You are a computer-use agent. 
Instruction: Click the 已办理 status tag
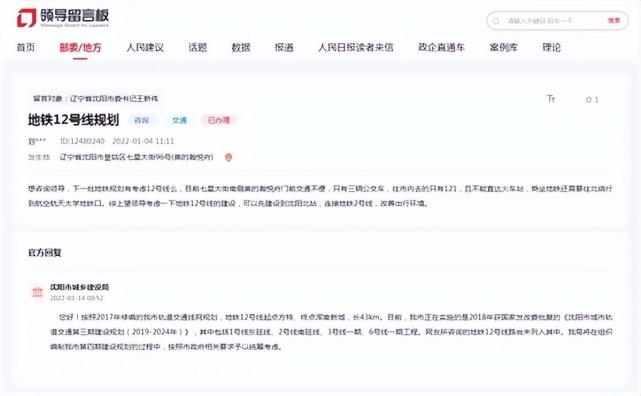[219, 120]
